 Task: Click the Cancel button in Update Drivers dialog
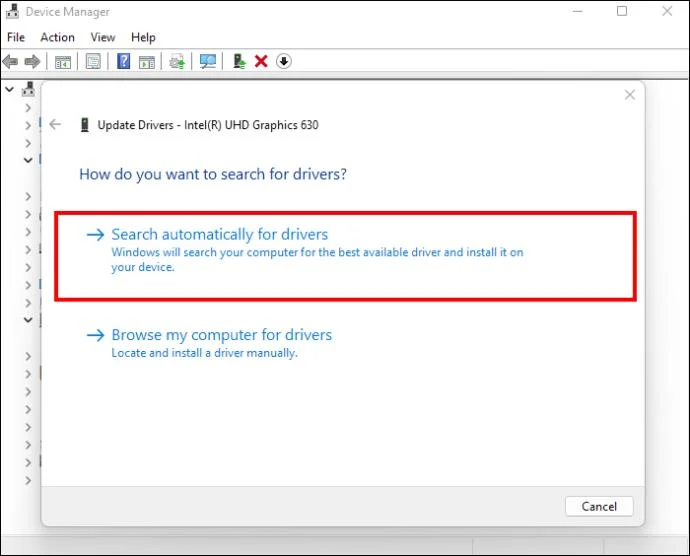point(599,506)
